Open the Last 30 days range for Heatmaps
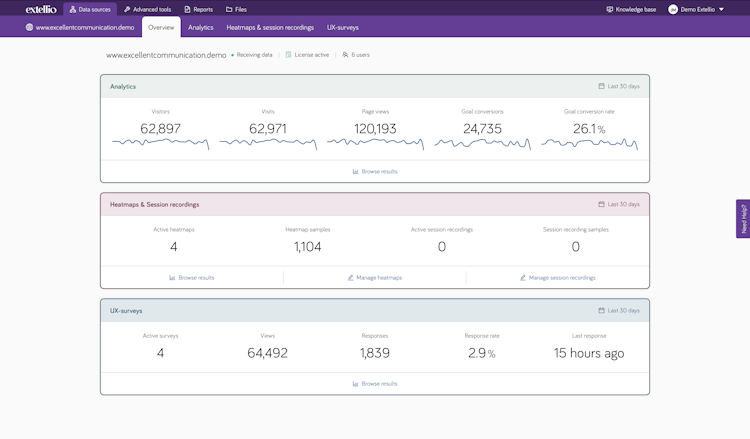750x439 pixels. (619, 204)
